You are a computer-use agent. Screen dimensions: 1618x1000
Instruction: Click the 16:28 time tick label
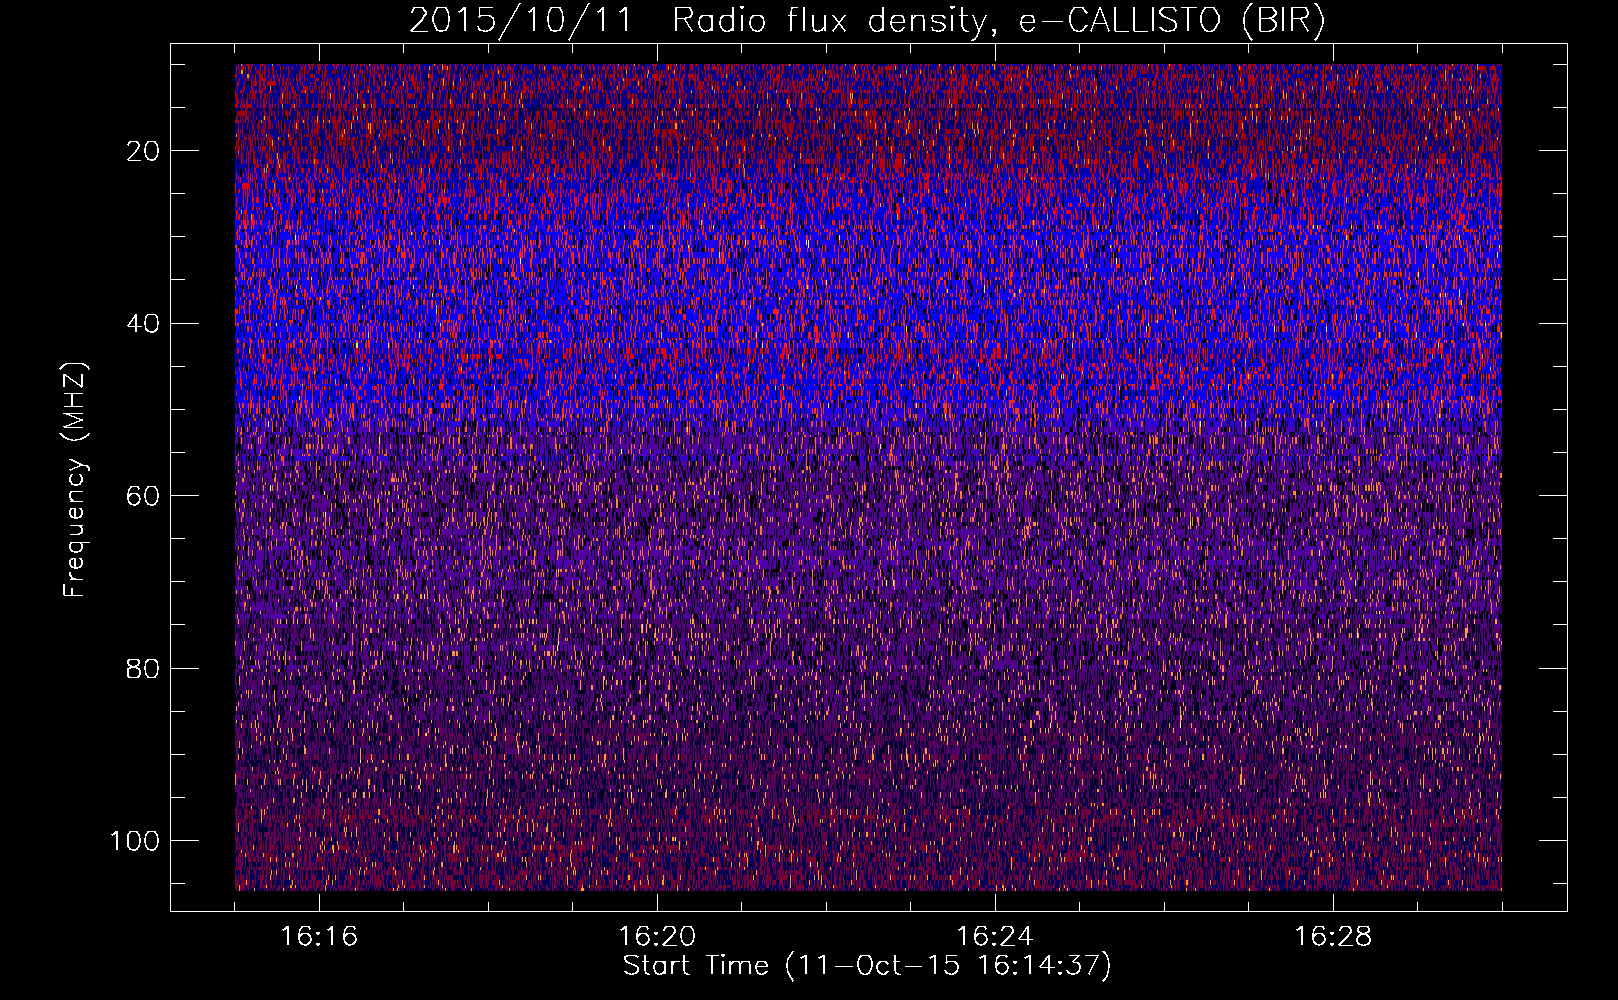pos(1332,937)
